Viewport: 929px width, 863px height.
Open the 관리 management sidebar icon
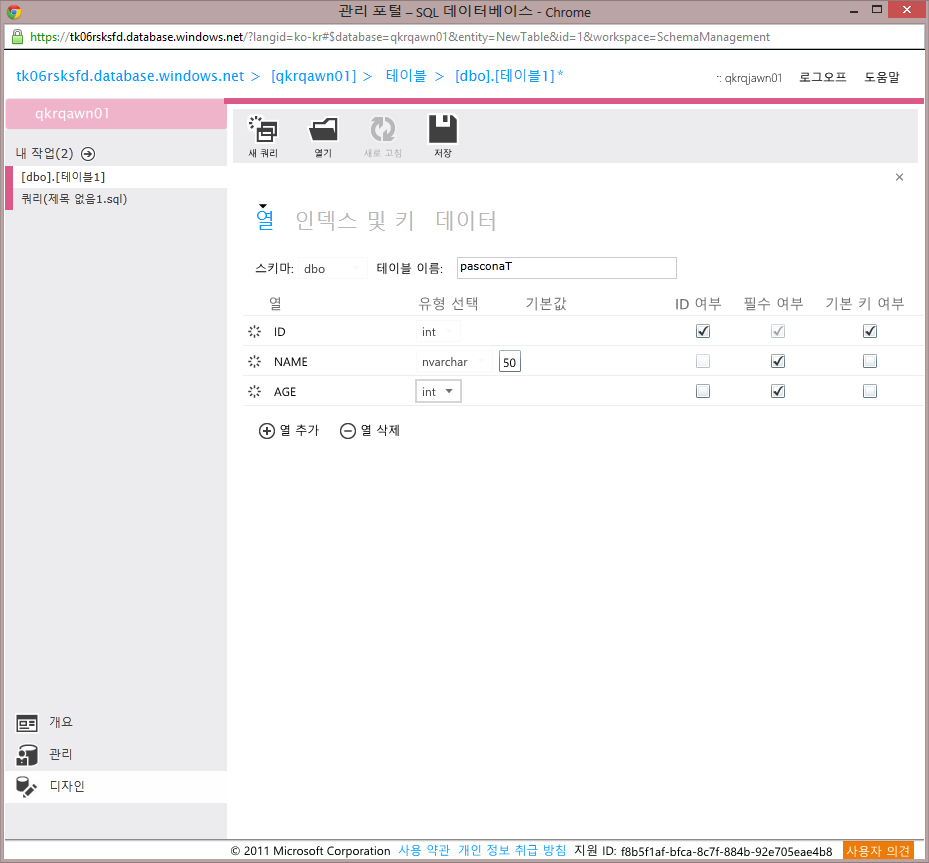[27, 755]
